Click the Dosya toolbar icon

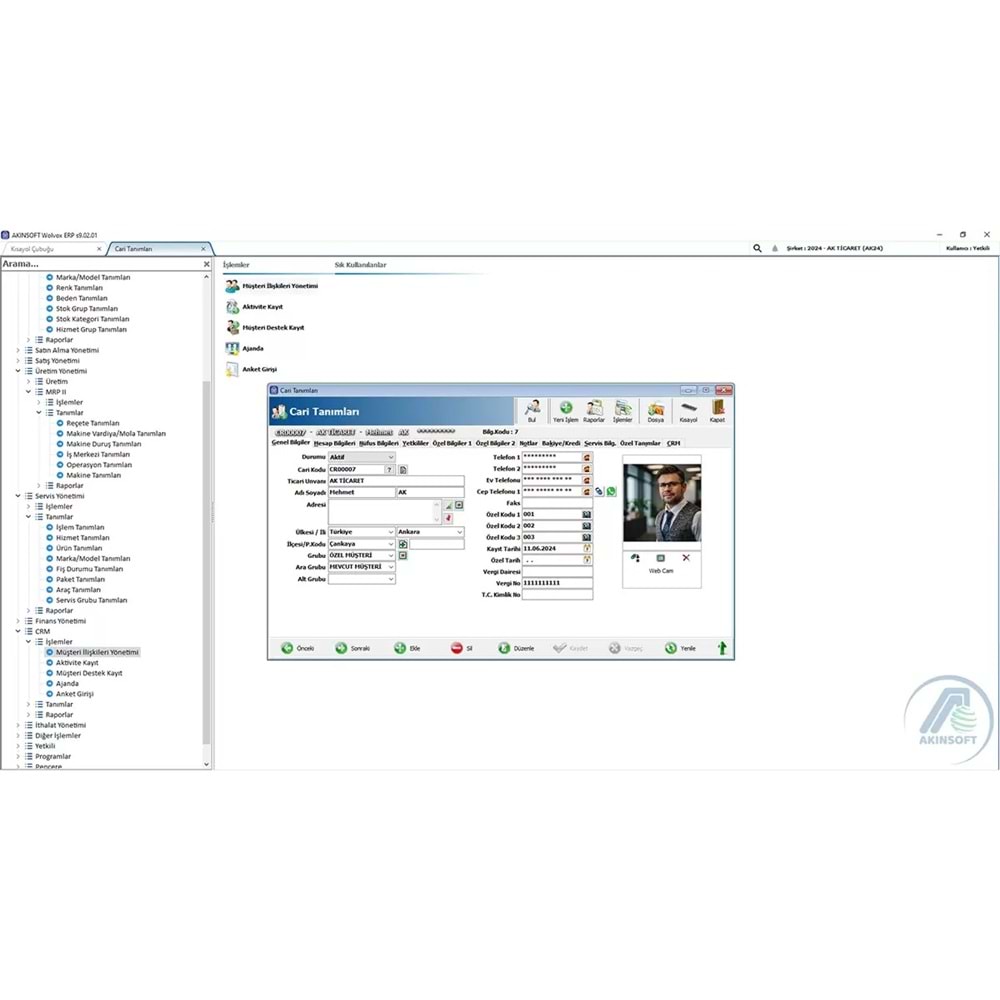[657, 409]
